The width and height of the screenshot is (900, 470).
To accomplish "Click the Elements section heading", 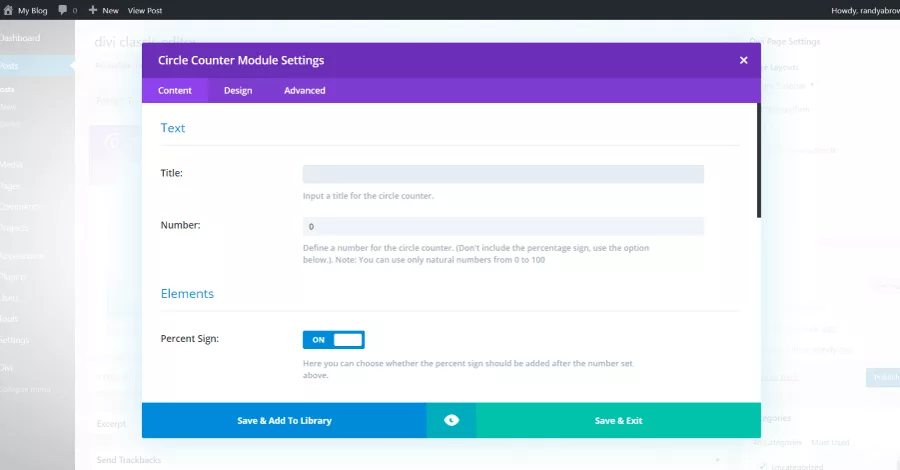I will click(187, 294).
